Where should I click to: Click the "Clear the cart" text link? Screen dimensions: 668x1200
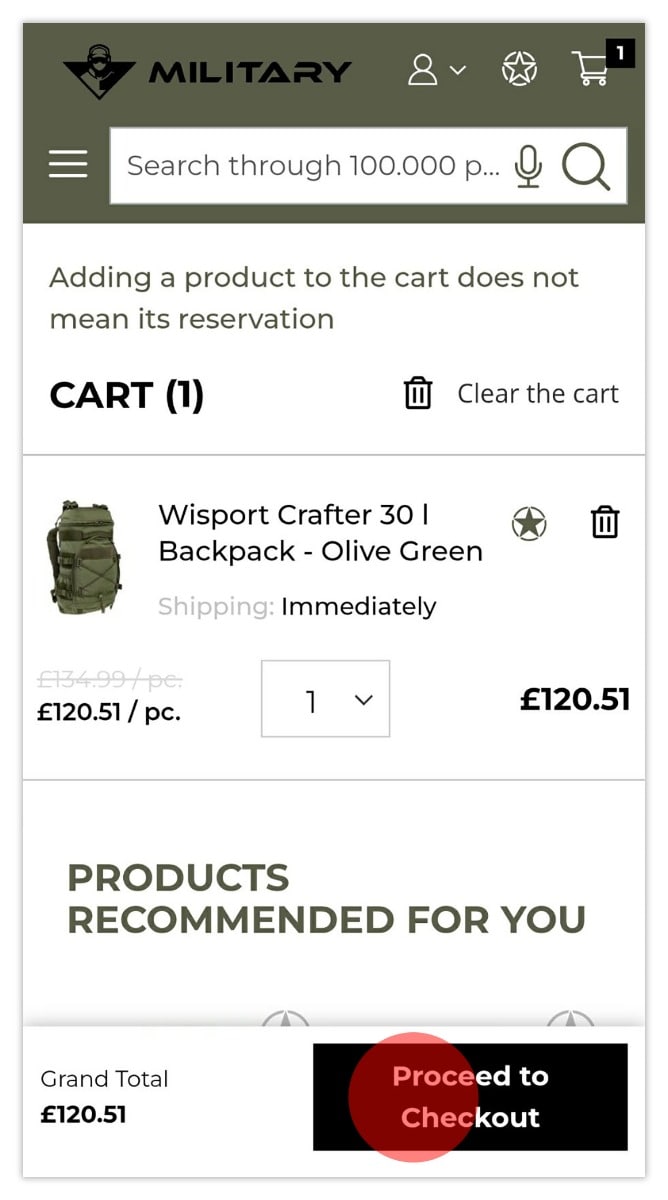click(538, 394)
